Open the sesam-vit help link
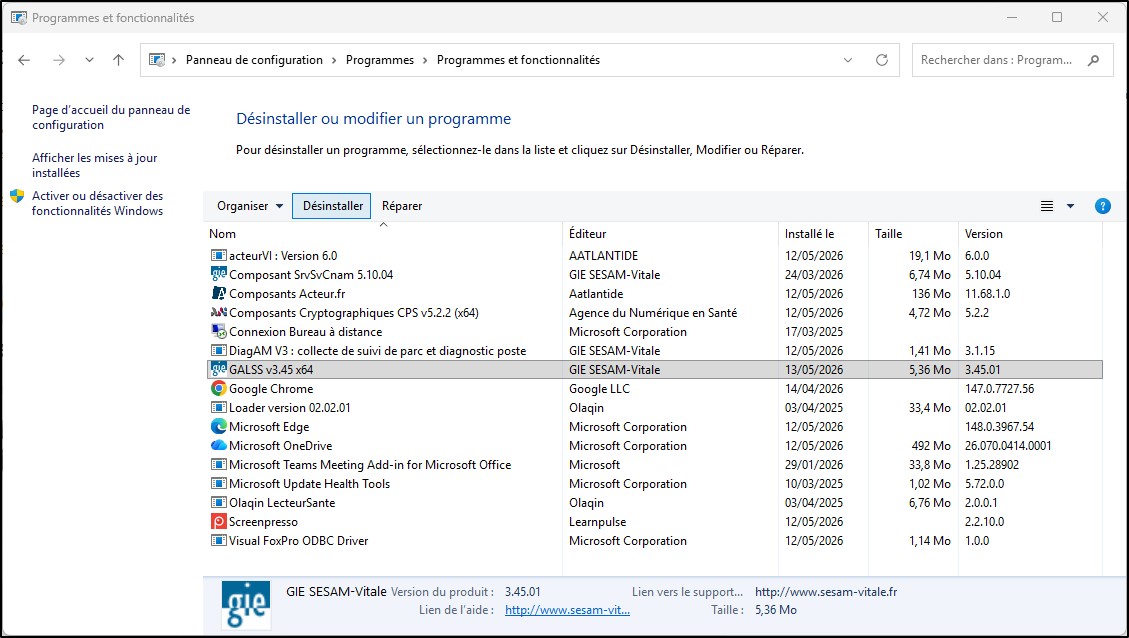This screenshot has width=1129, height=638. (x=567, y=610)
